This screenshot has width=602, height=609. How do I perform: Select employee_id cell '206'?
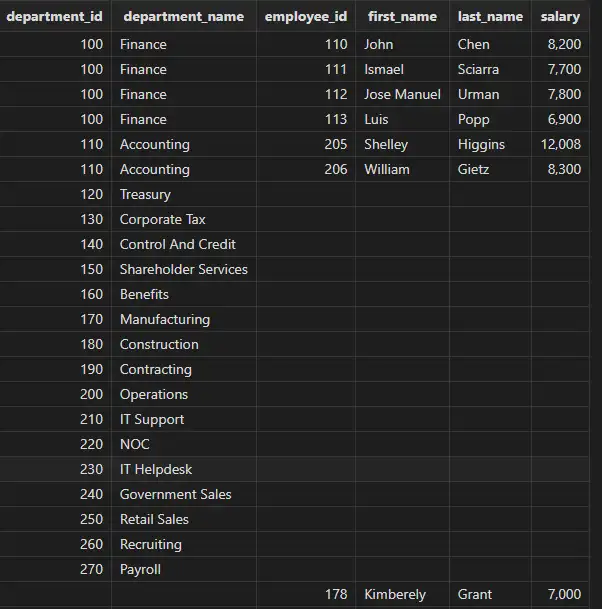306,169
